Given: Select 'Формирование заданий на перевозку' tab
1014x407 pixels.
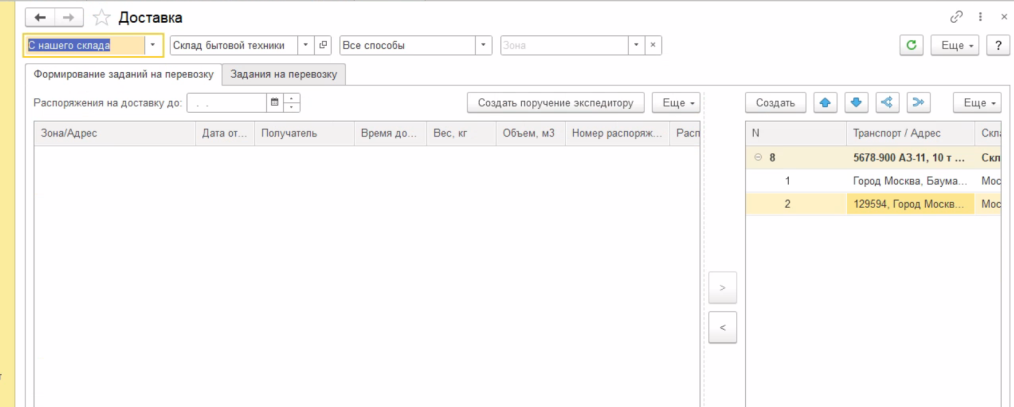Looking at the screenshot, I should (x=123, y=74).
